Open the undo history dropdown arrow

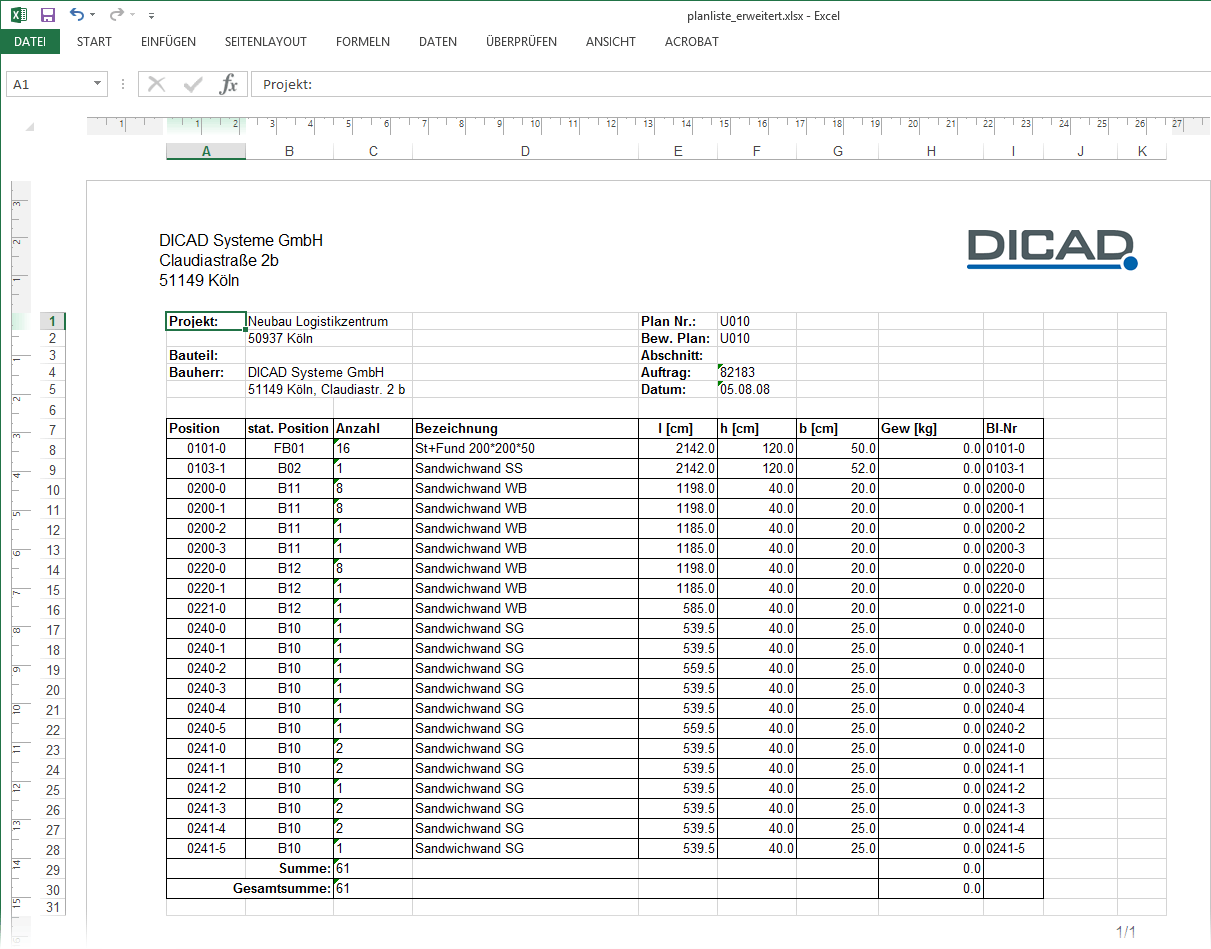pos(93,15)
